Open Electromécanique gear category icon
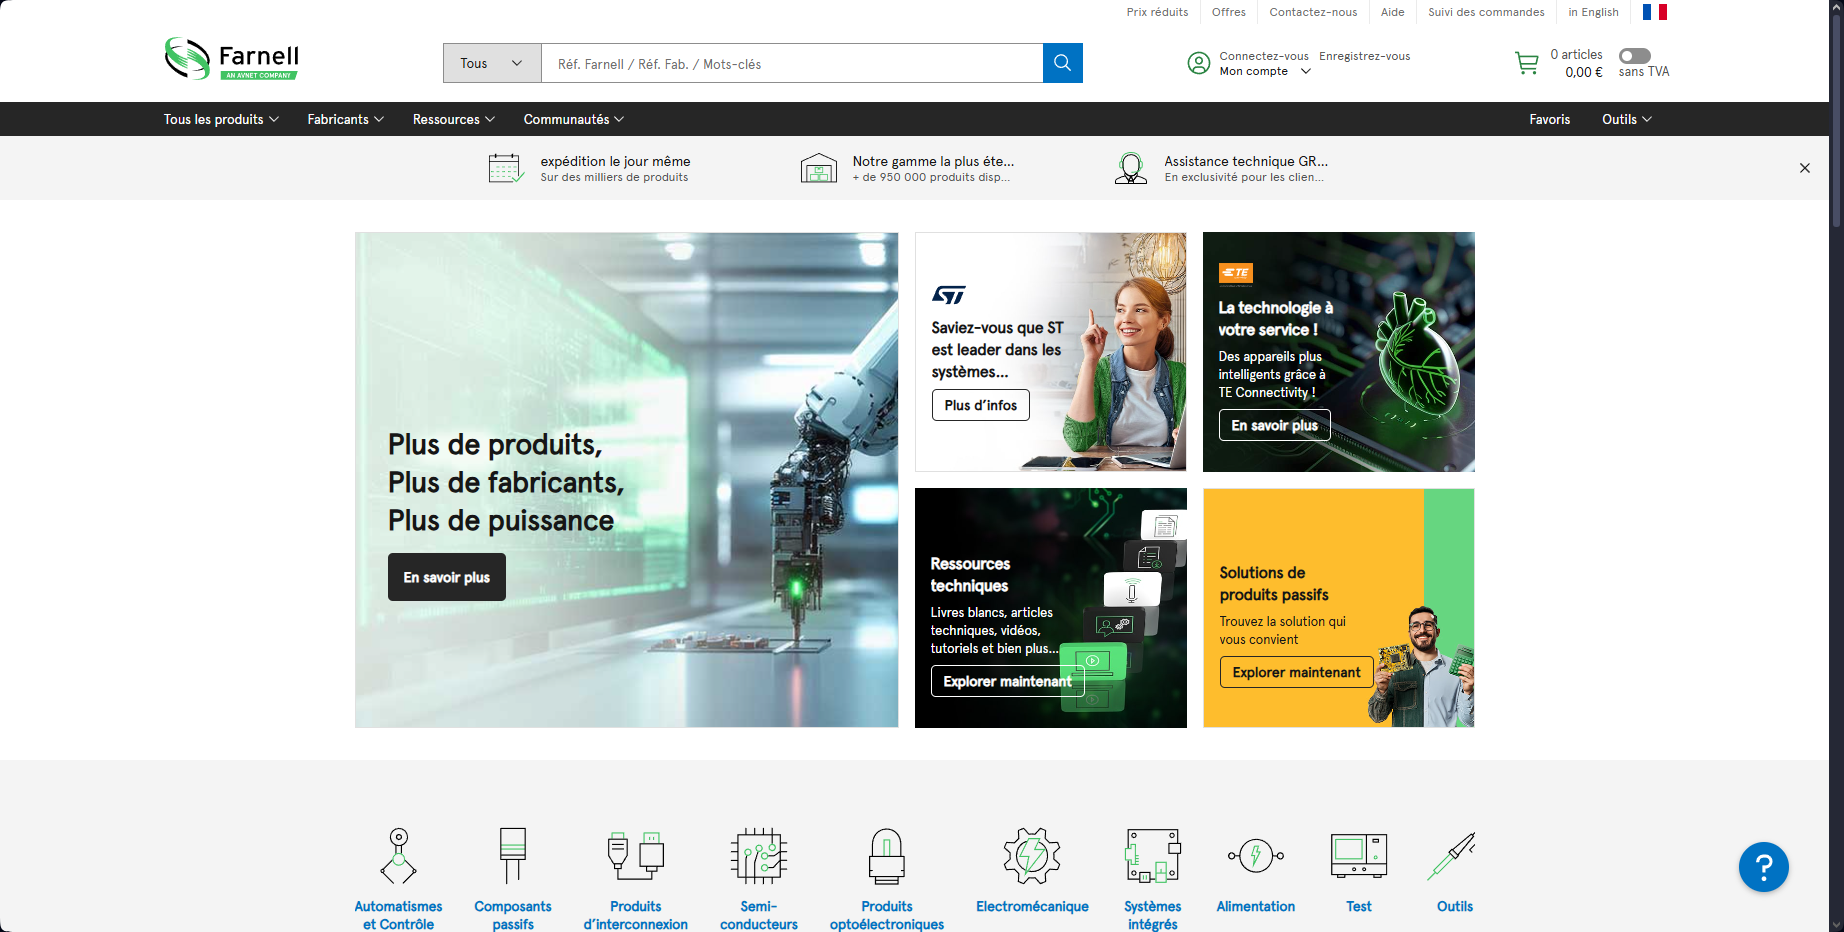The height and width of the screenshot is (932, 1844). click(1032, 855)
